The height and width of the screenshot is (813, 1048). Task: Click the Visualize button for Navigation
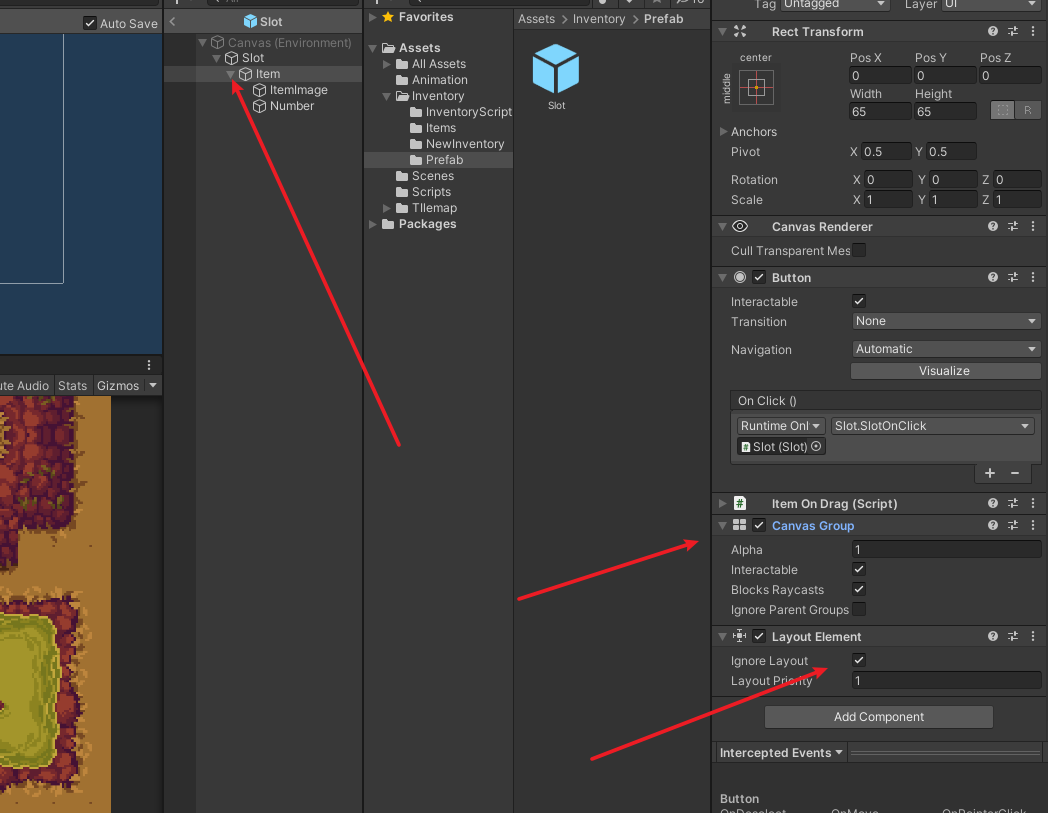(x=945, y=371)
